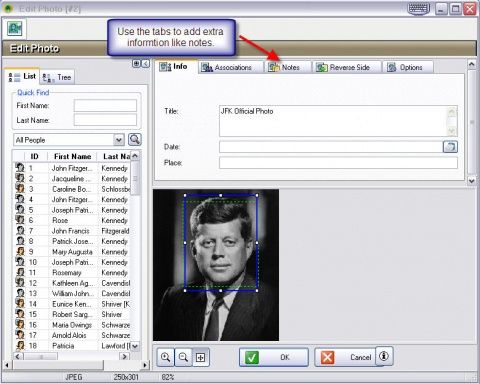Click the expand panel icon above List tab
This screenshot has width=480, height=384.
tap(136, 63)
